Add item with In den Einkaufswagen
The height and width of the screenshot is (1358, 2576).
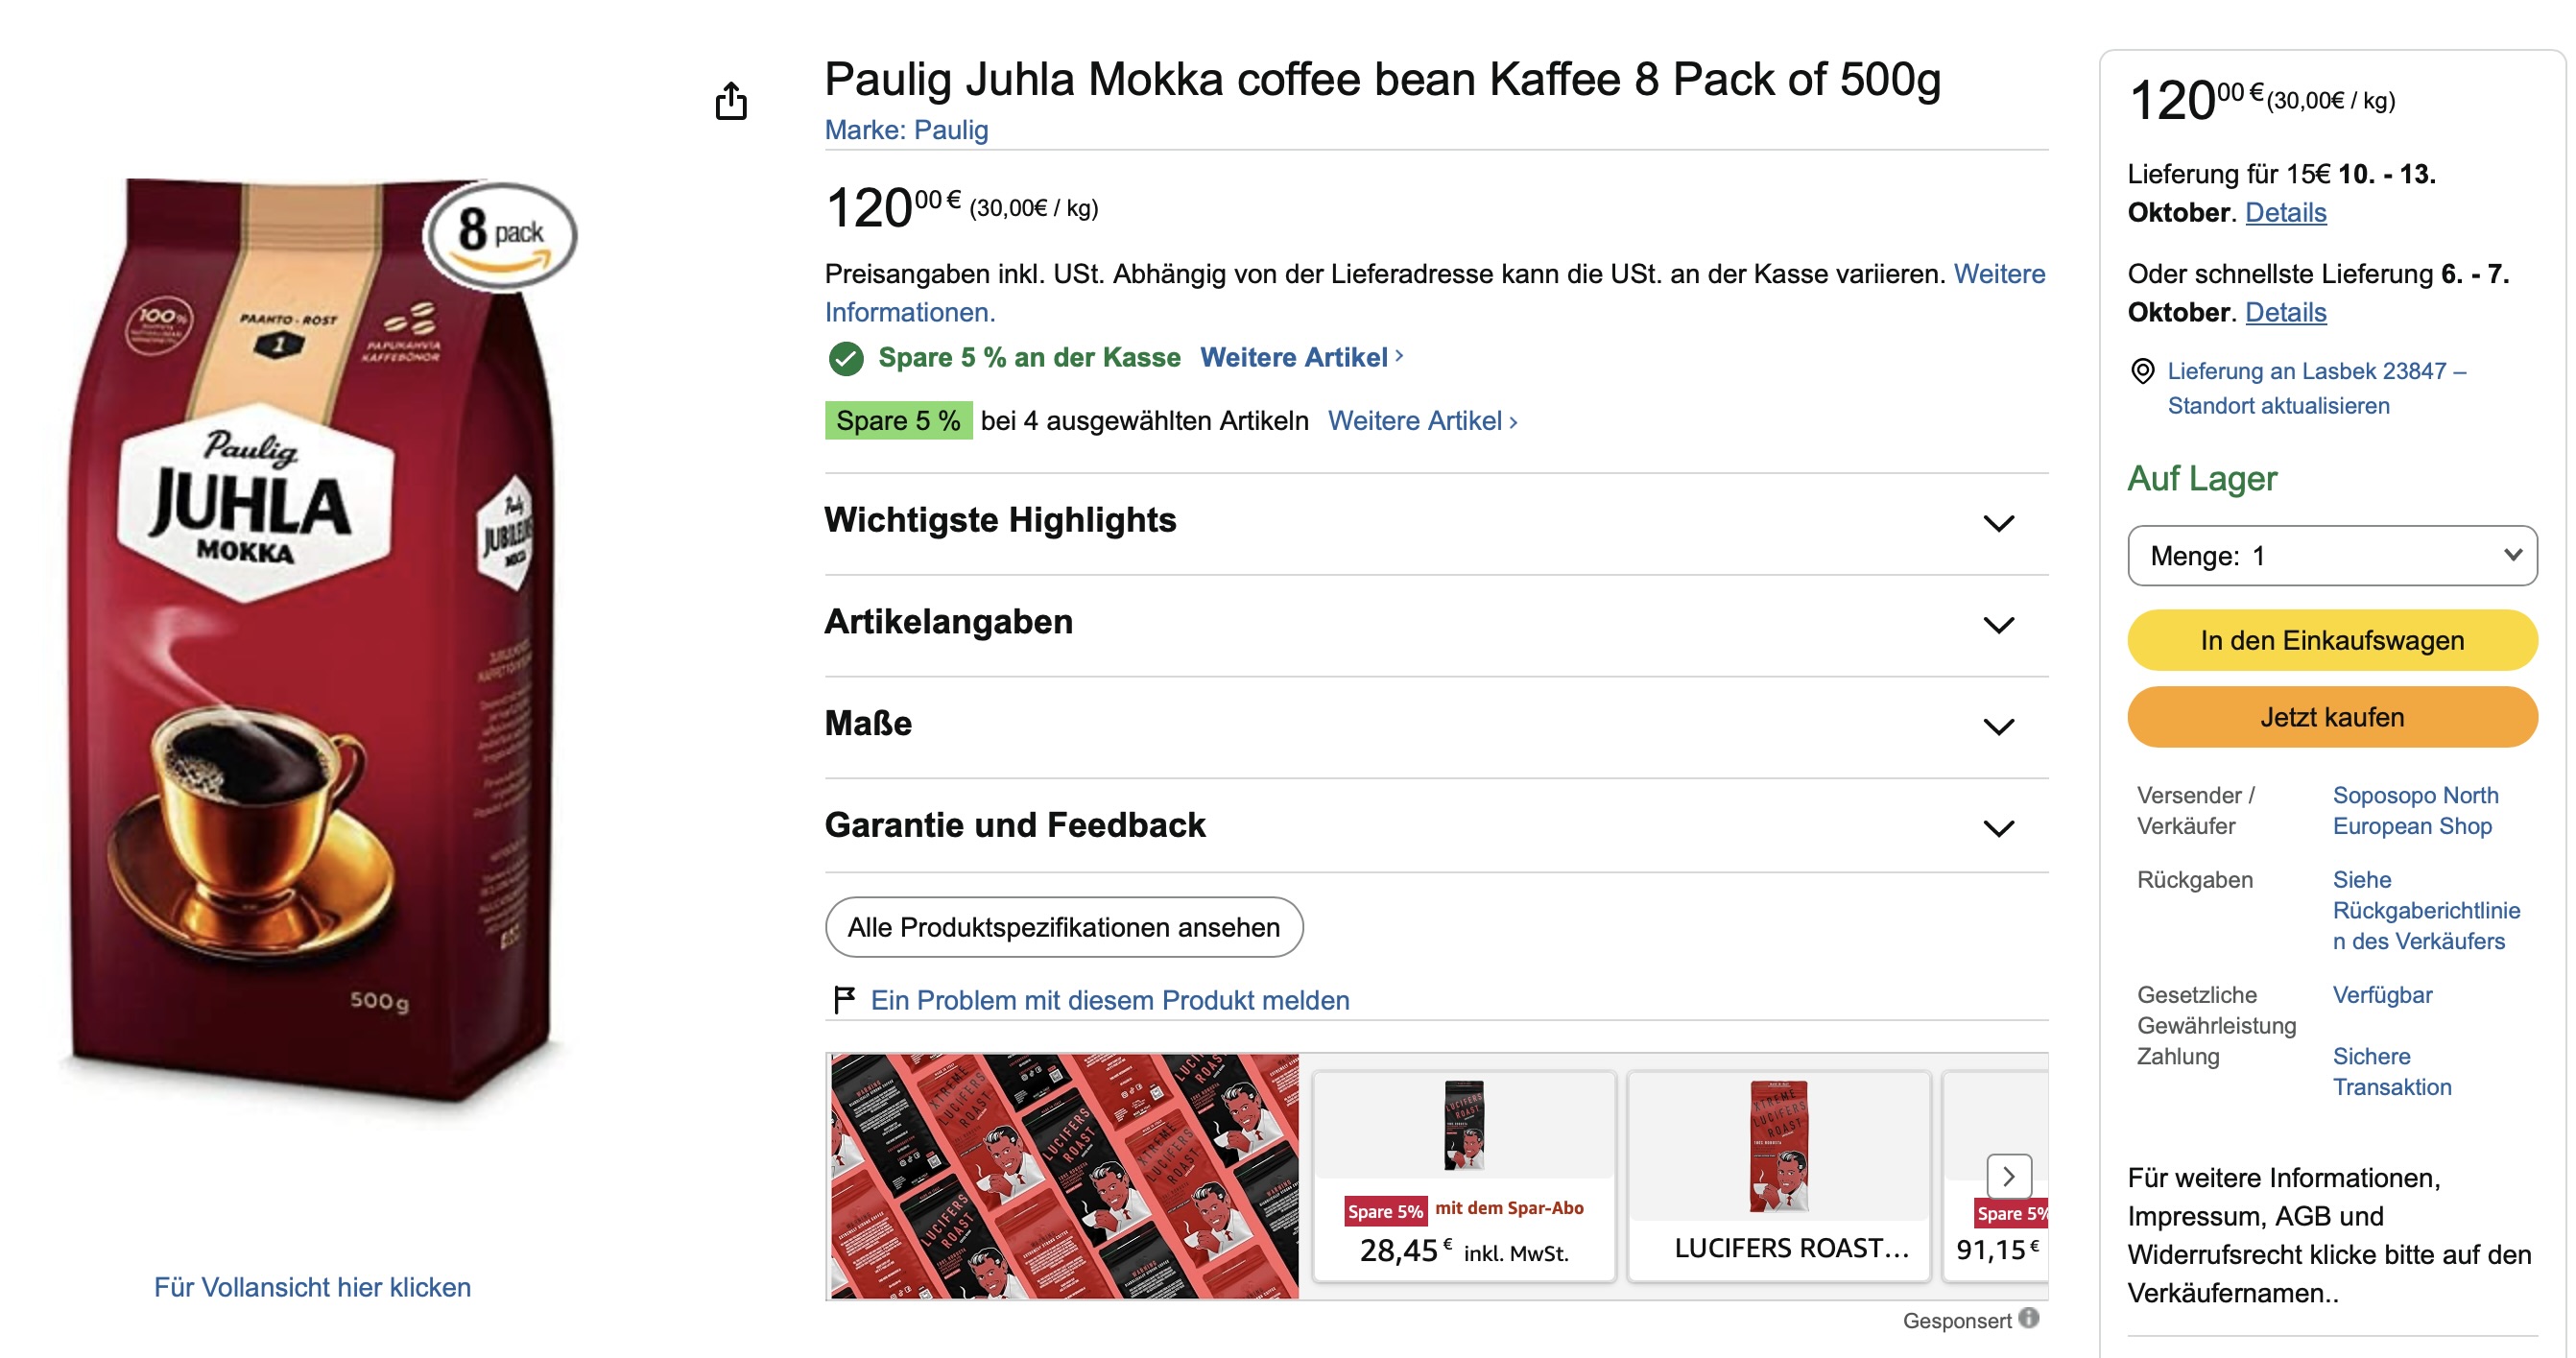(x=2331, y=640)
